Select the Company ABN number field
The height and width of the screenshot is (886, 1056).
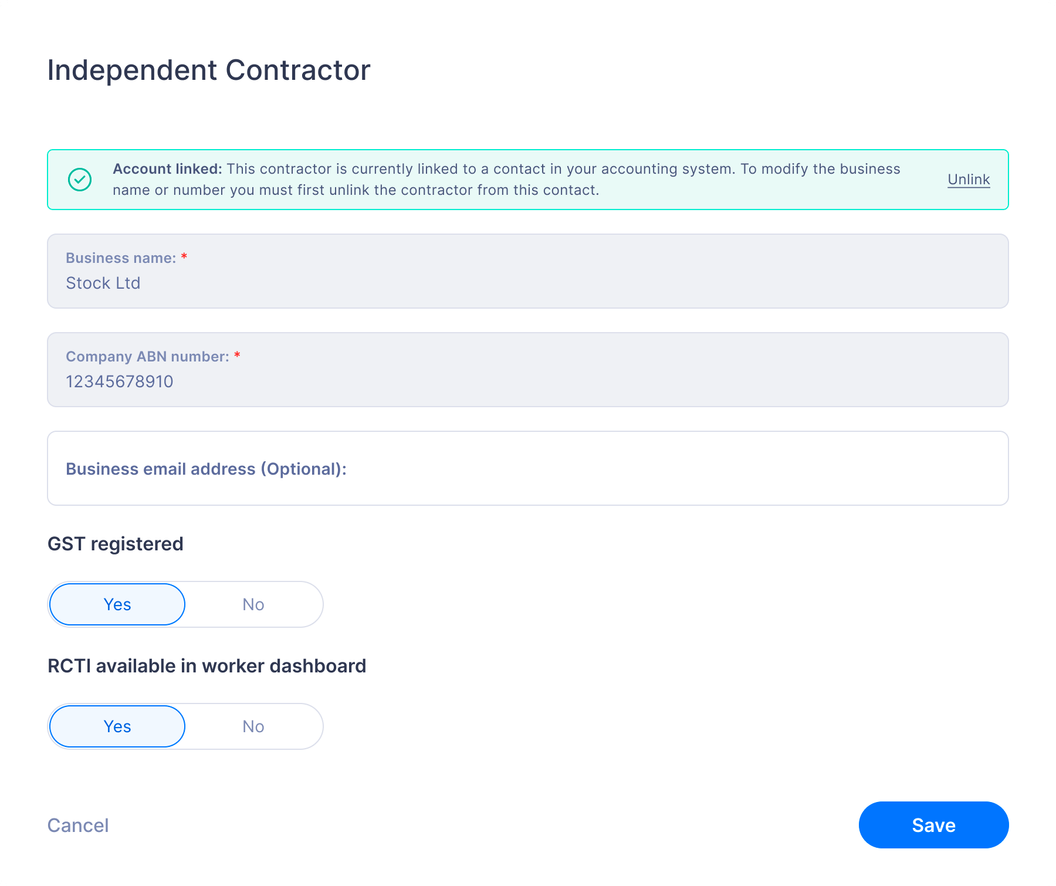click(x=528, y=370)
